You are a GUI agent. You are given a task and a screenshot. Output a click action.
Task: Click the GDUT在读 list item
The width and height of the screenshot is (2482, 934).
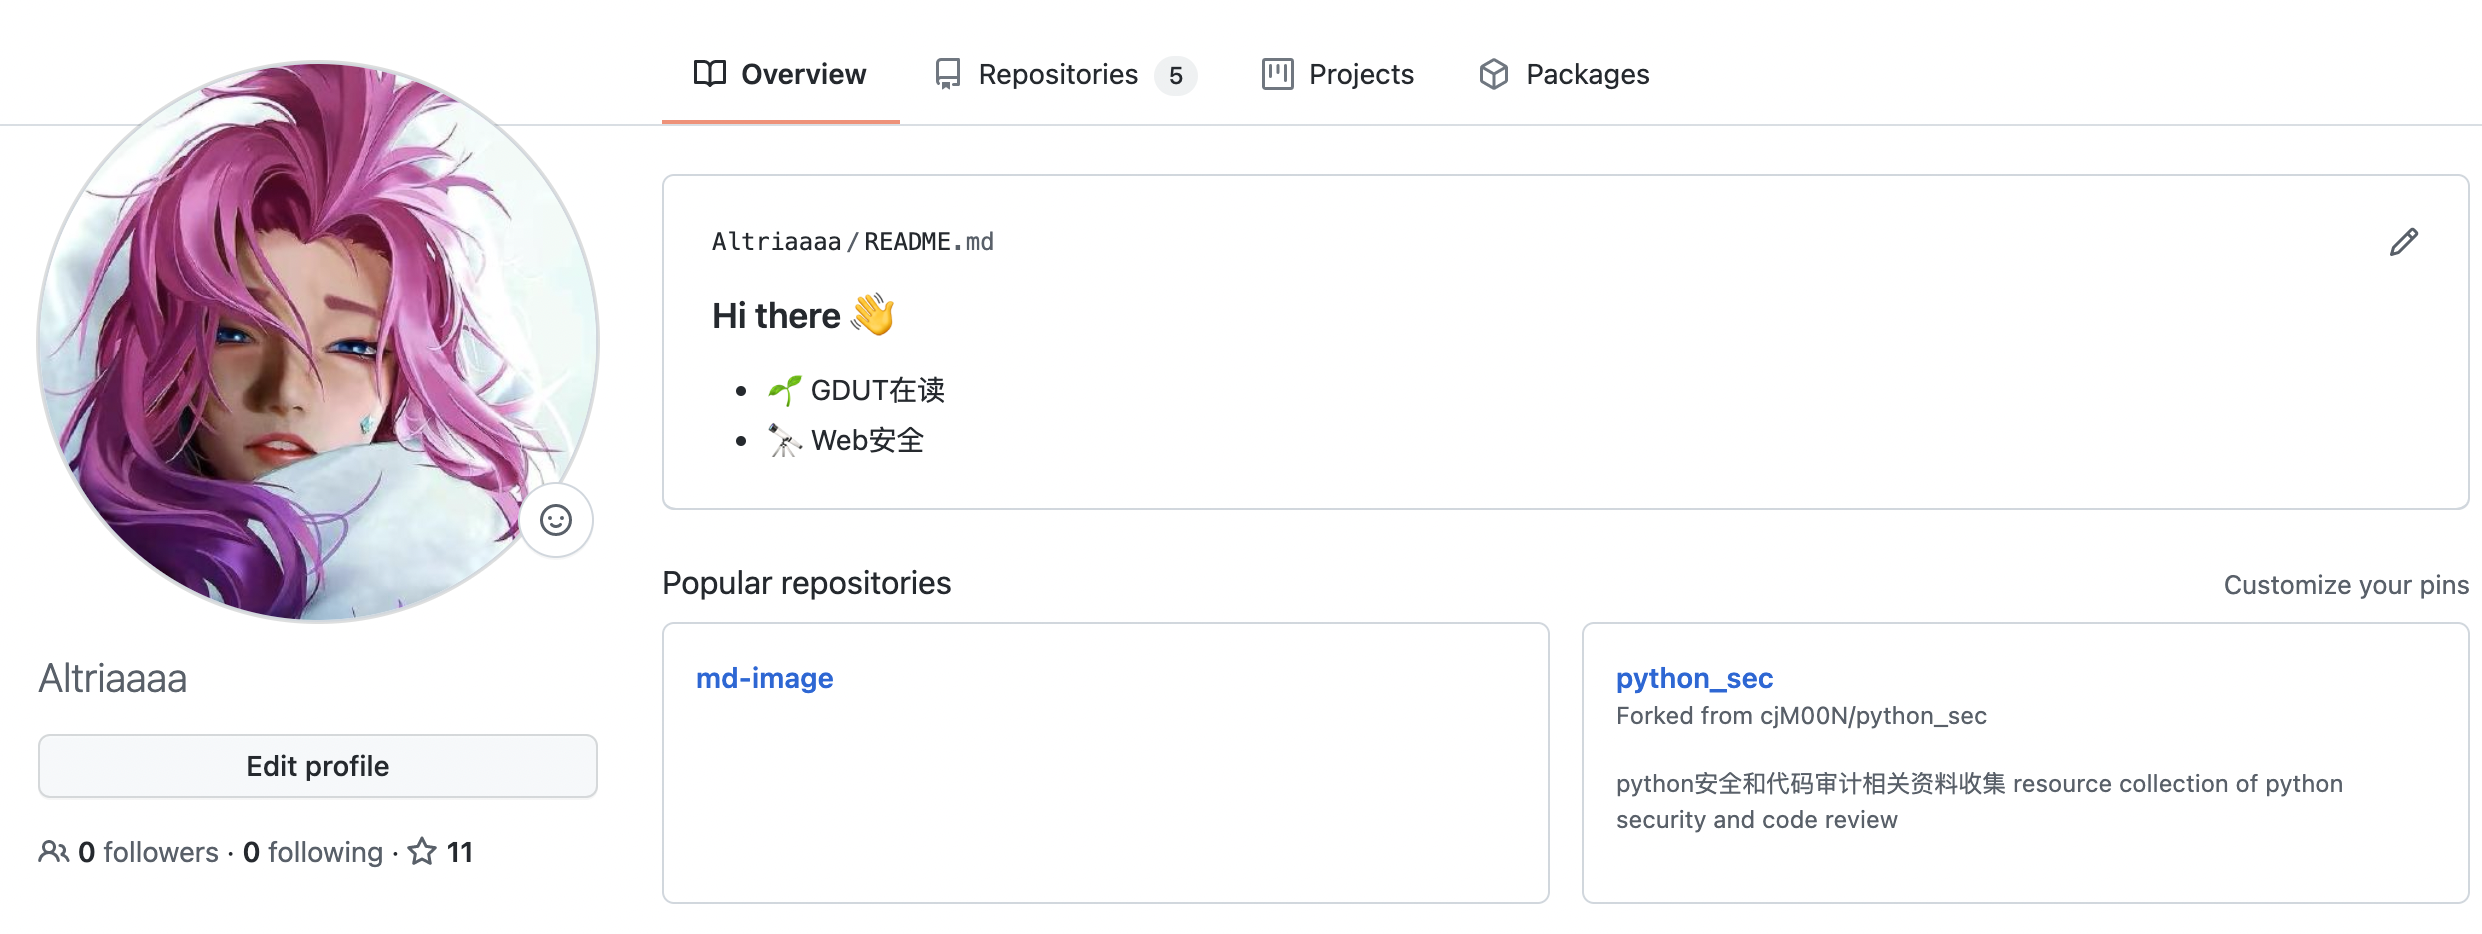(x=857, y=390)
